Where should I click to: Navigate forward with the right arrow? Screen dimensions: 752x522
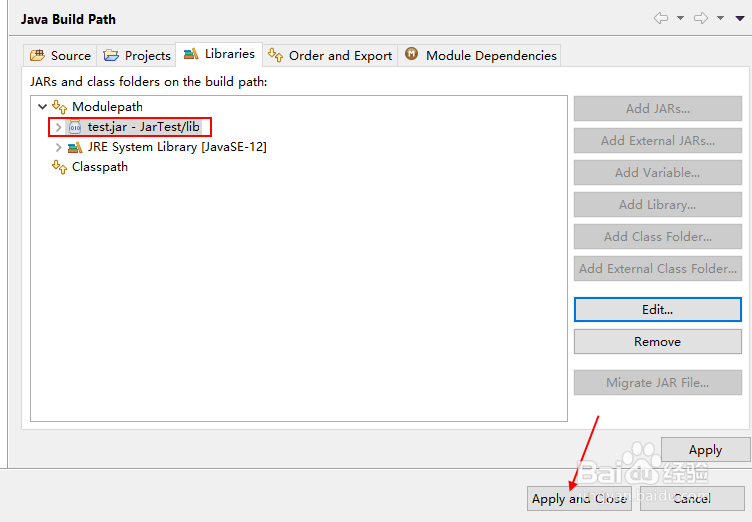701,18
